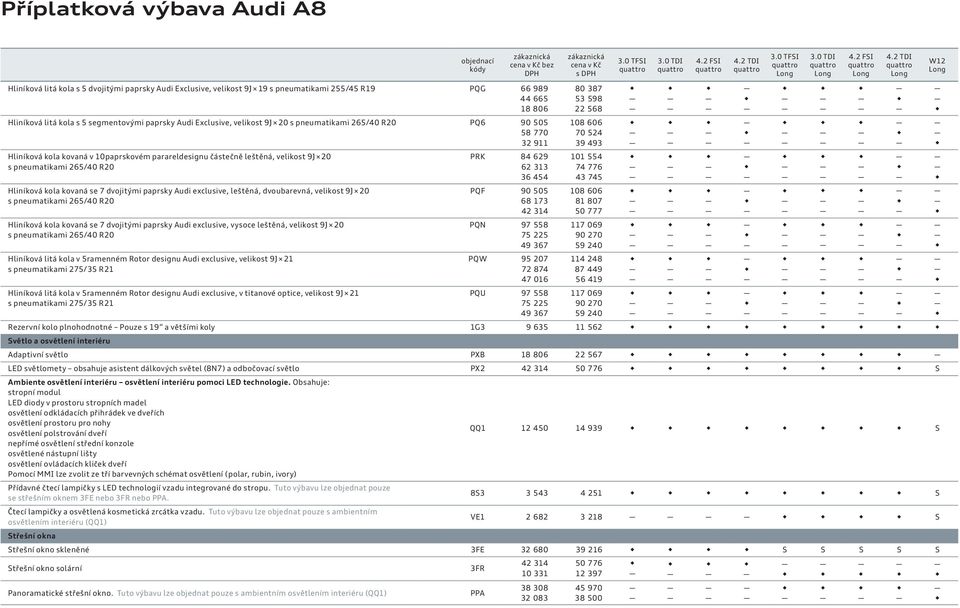The image size is (960, 608).
Task: Click the order code PQG
Action: [x=478, y=89]
